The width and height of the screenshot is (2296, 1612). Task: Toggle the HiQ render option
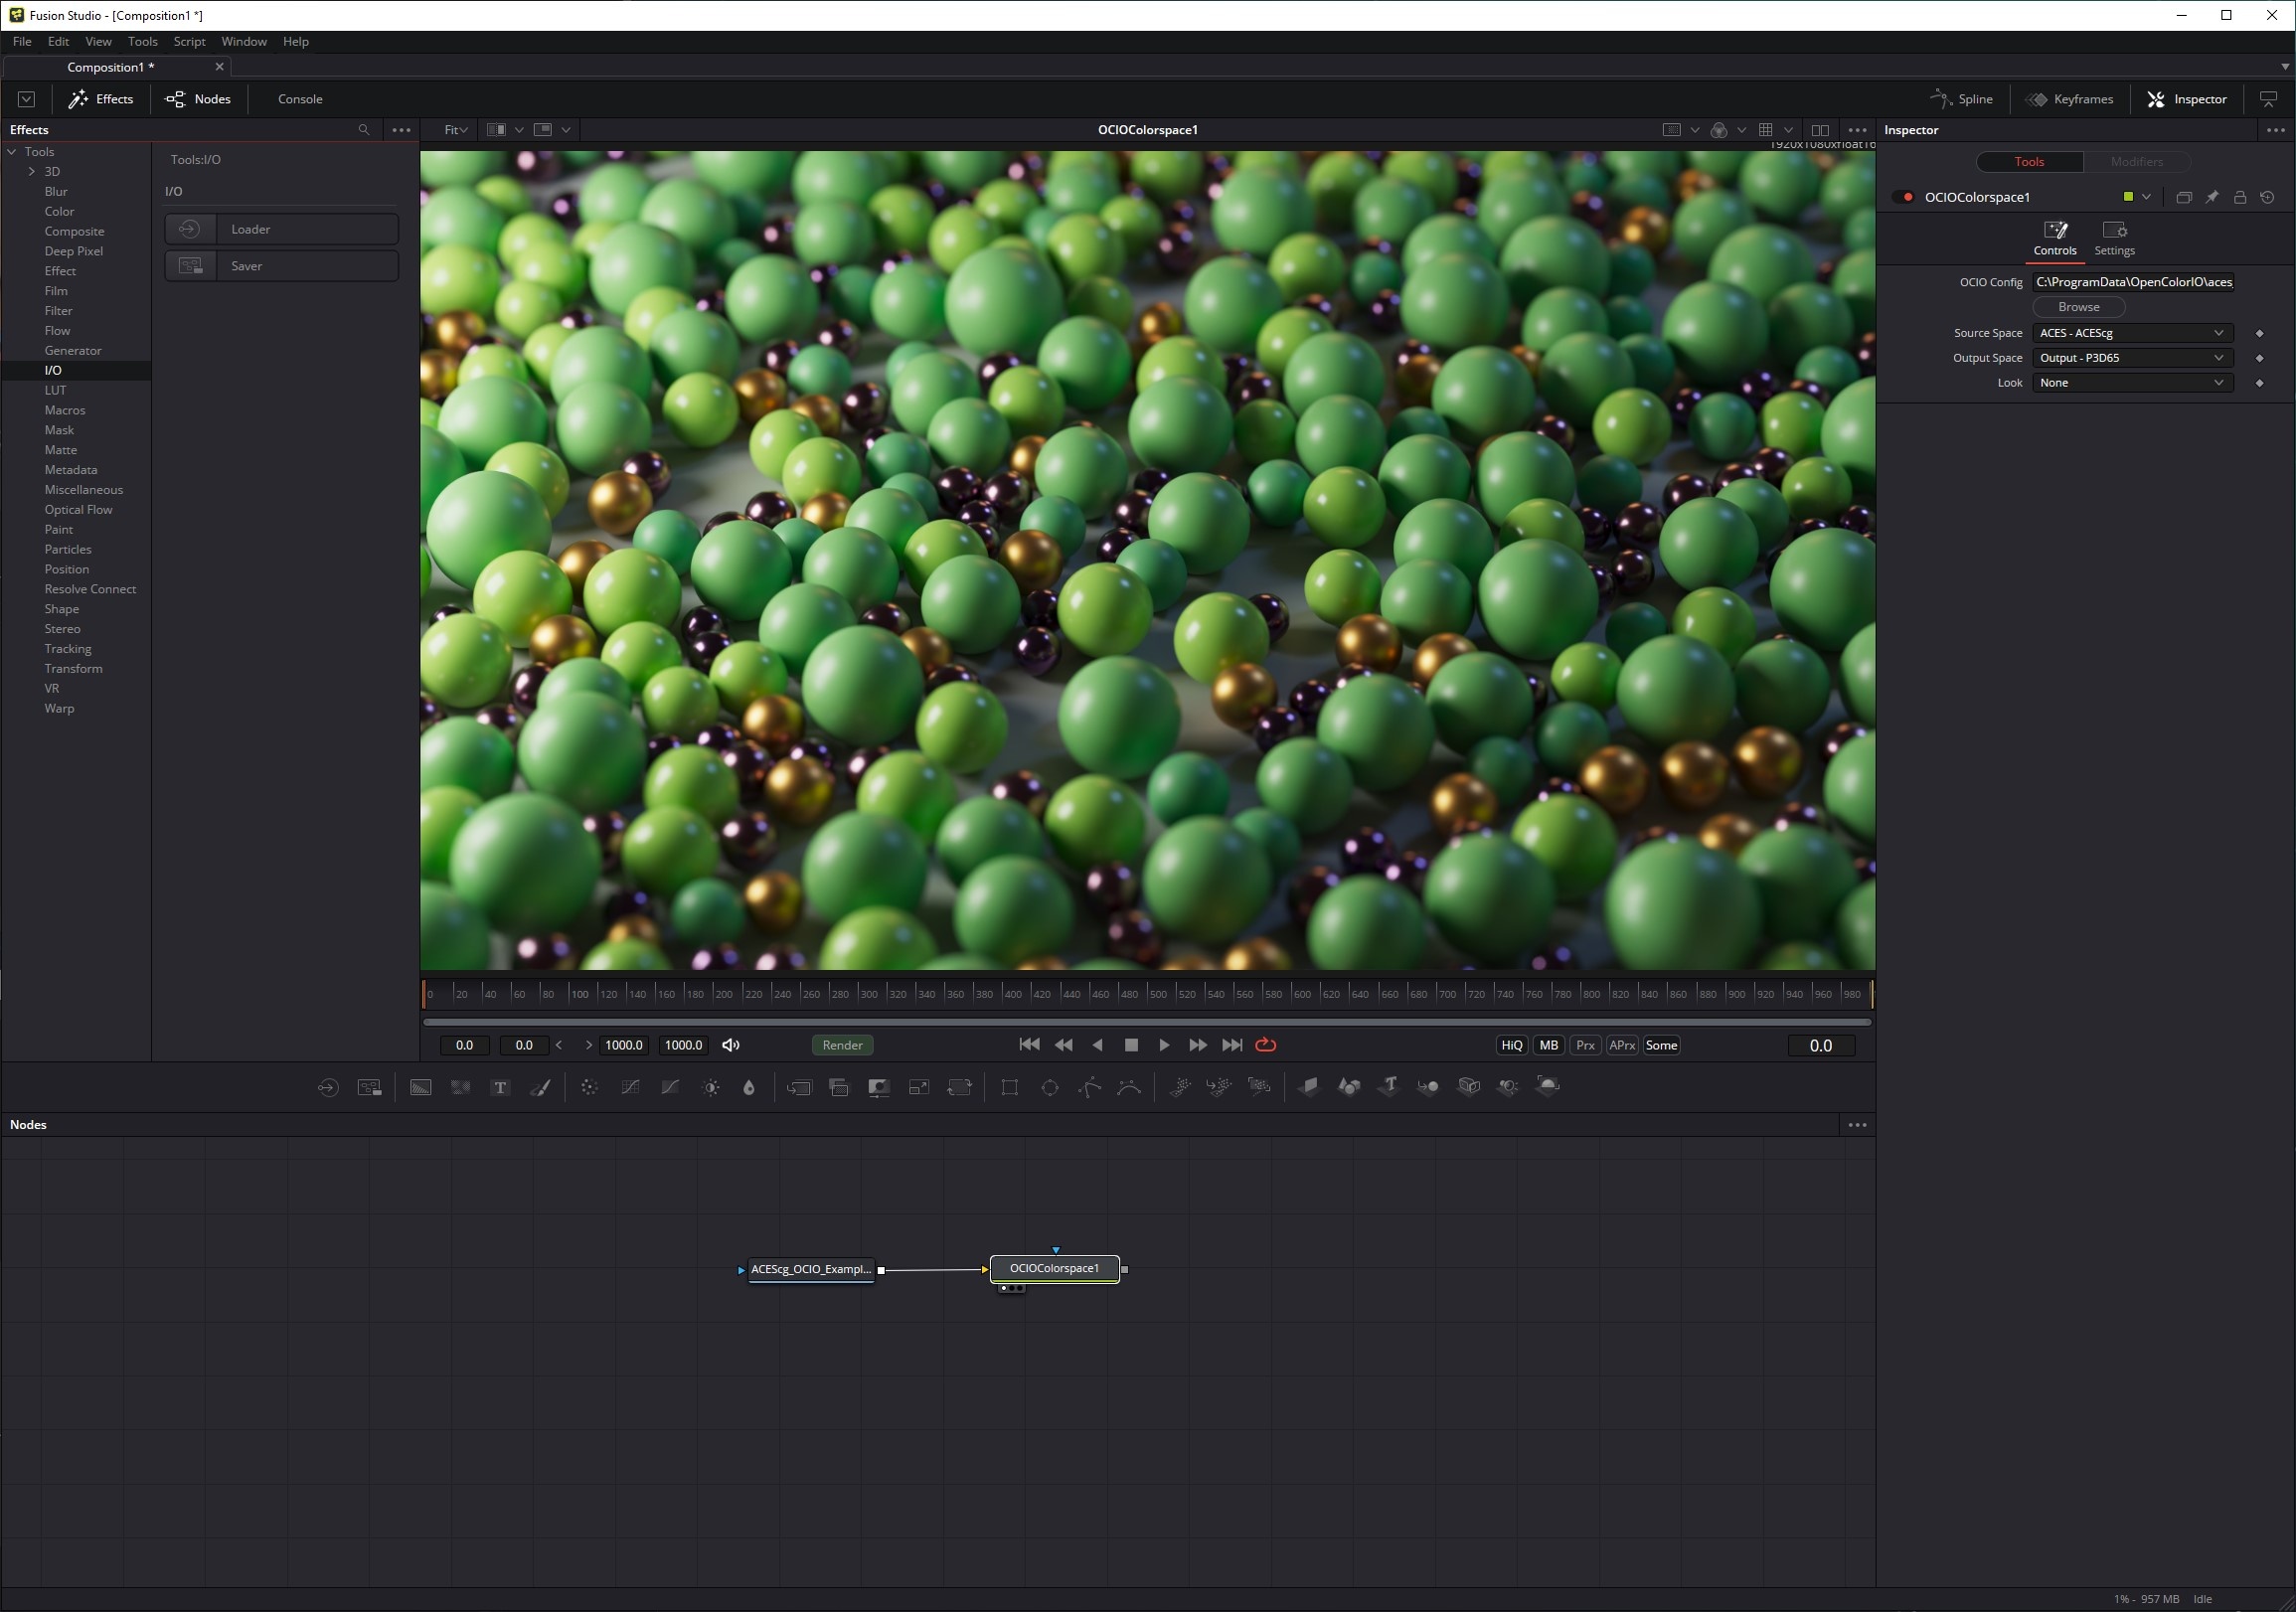point(1511,1045)
